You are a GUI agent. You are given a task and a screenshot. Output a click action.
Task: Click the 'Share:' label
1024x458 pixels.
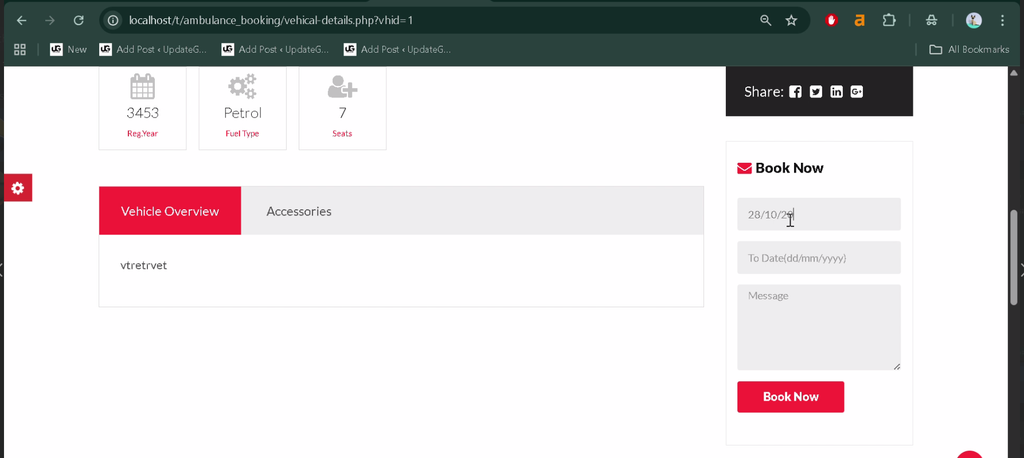point(763,91)
